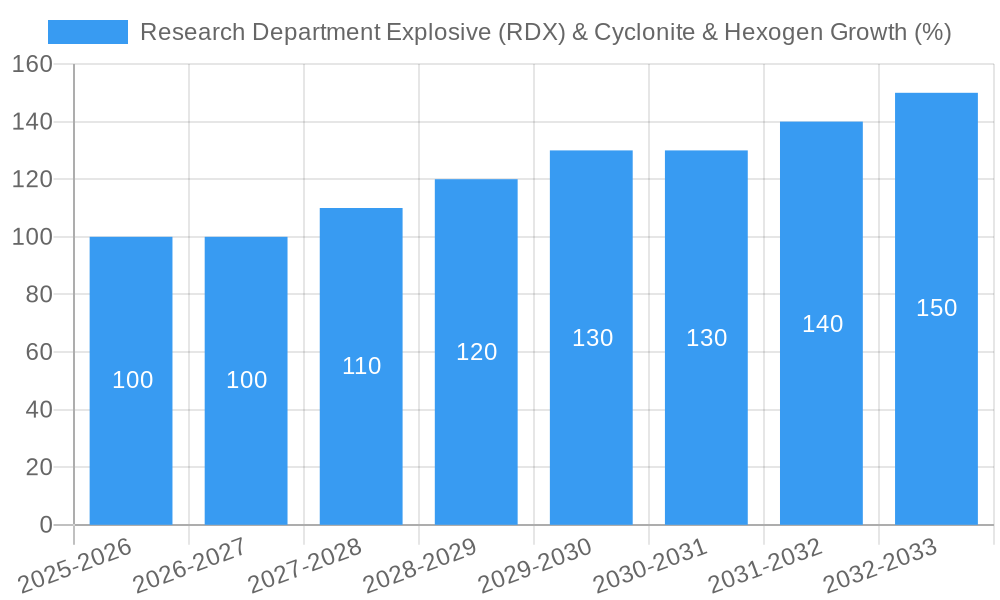
Task: Select the 2026-2027 bar labeled 100
Action: 246,381
